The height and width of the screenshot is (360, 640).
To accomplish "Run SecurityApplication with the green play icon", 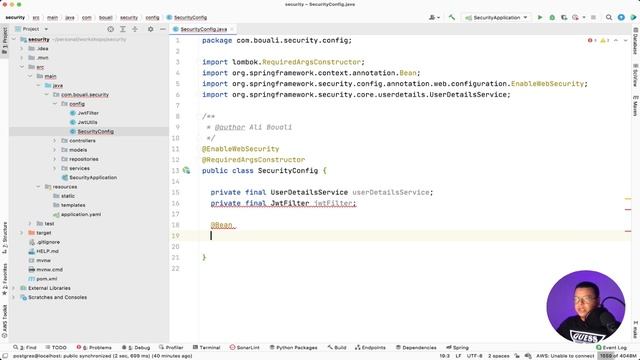I will (x=540, y=18).
